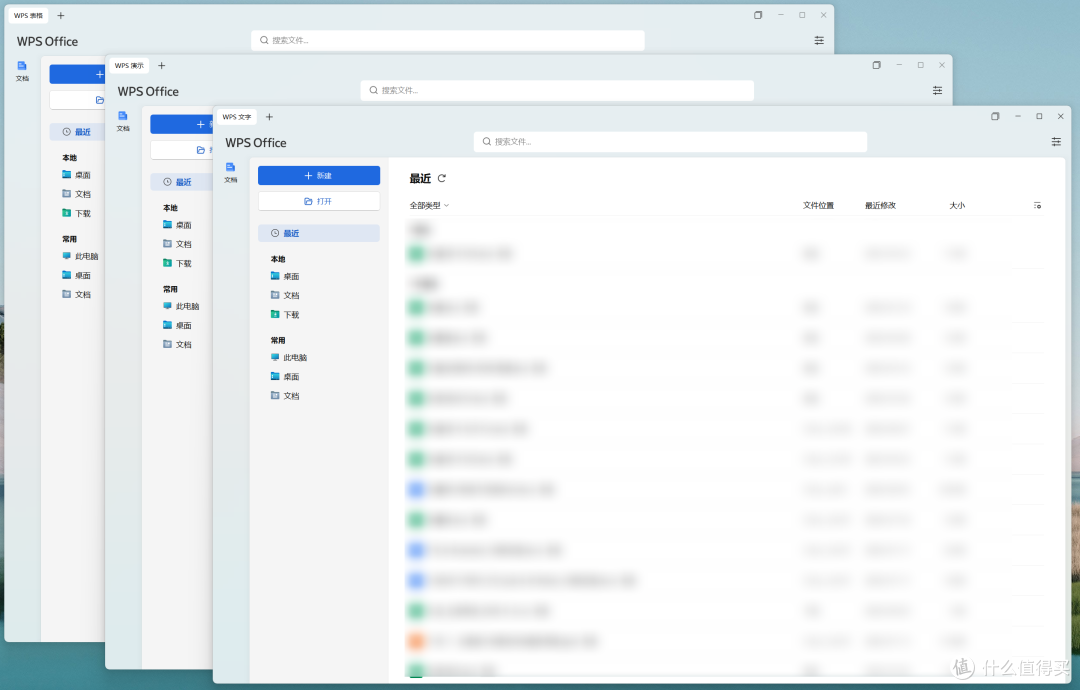Click 文档 sidebar icon in WPS 演示 window

(x=123, y=121)
